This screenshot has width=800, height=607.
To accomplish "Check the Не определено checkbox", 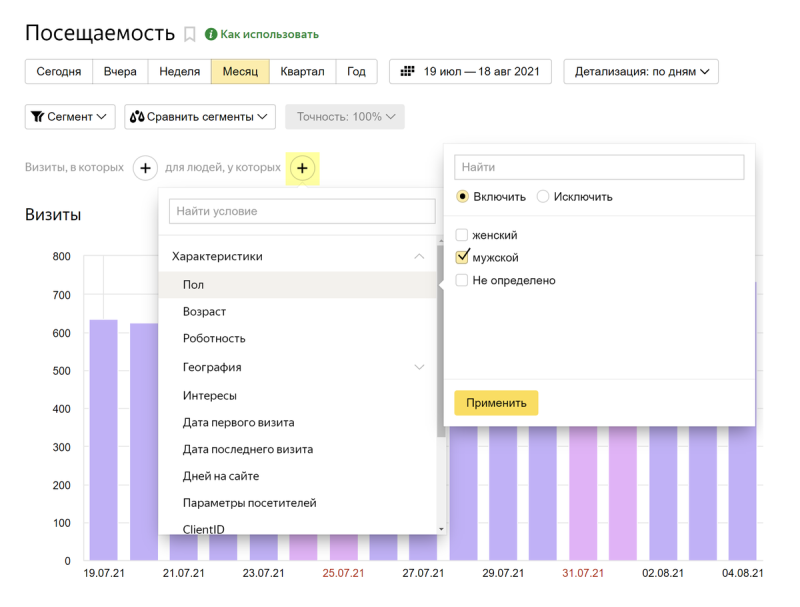I will (x=461, y=280).
